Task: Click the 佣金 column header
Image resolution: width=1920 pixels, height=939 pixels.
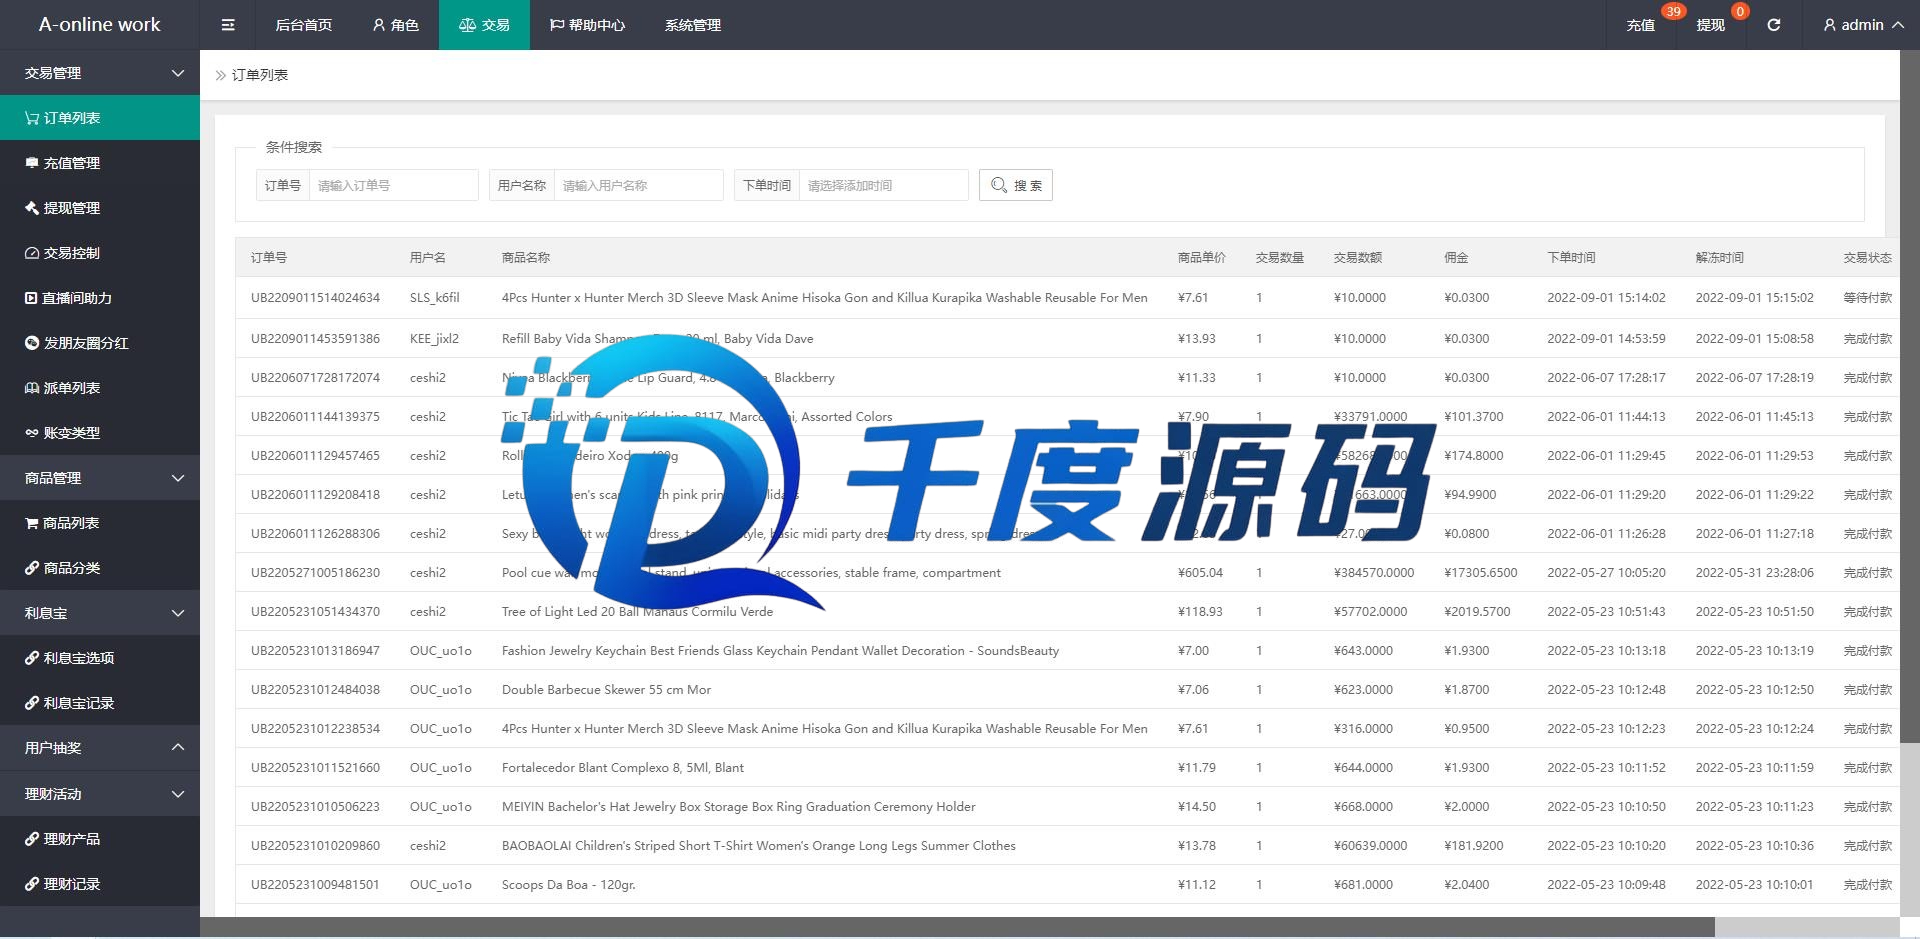Action: click(1456, 258)
